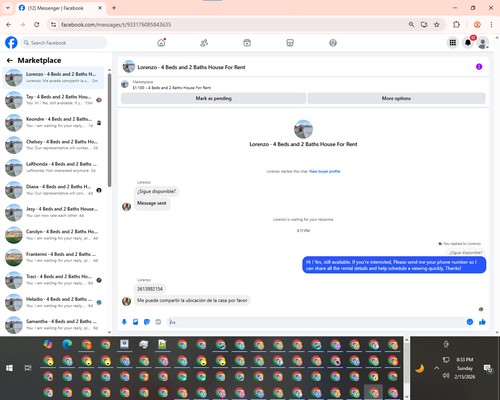Reload the page

click(x=37, y=25)
